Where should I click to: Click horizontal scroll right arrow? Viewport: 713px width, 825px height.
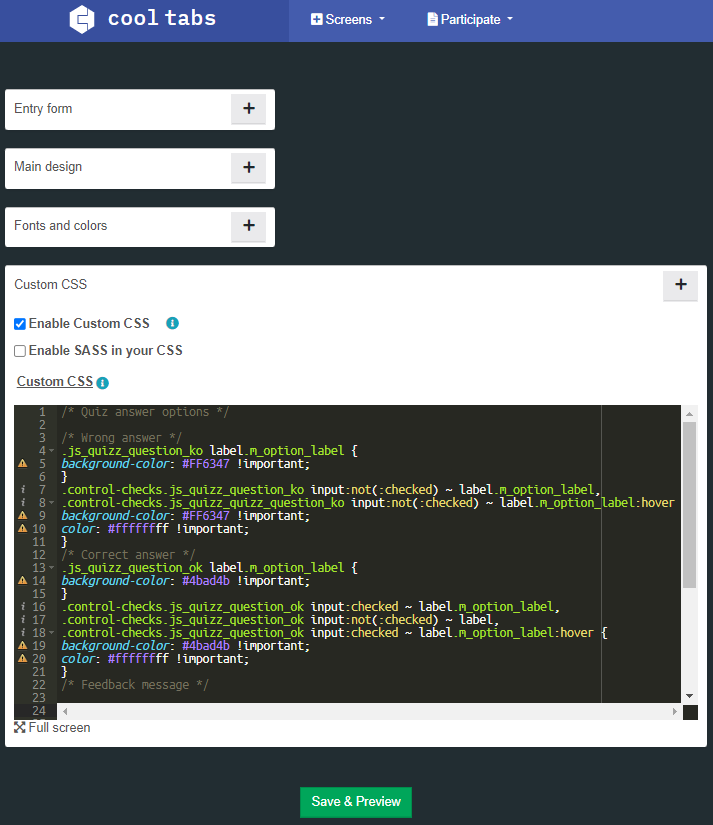[675, 711]
